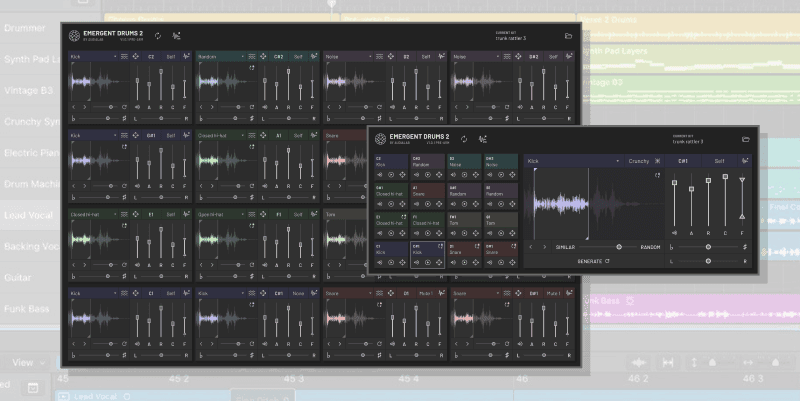Select the C#2 Random pad in small window
Image resolution: width=800 pixels, height=401 pixels.
[x=428, y=162]
